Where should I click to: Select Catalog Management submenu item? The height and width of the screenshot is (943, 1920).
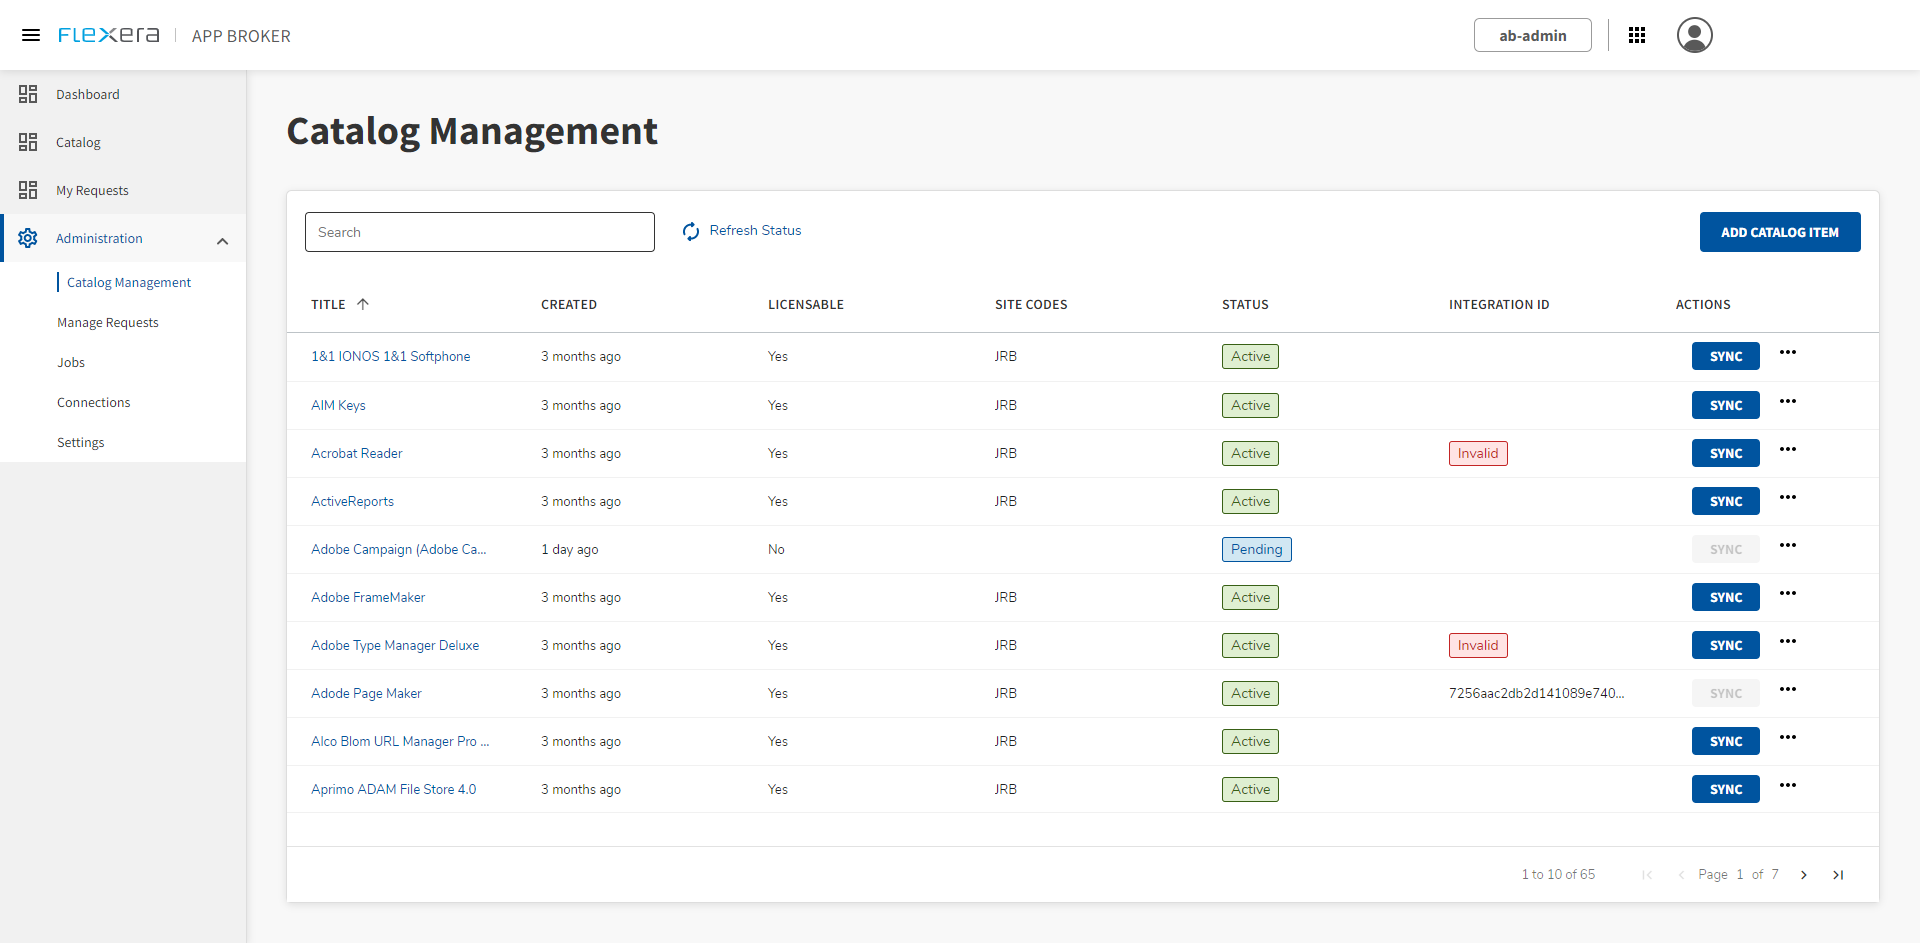pyautogui.click(x=129, y=282)
